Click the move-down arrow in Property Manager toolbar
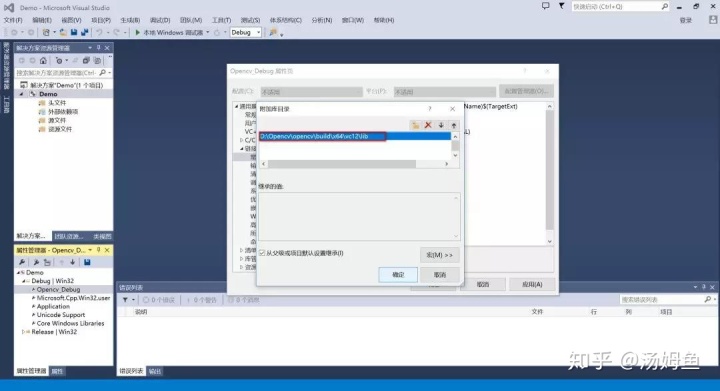The width and height of the screenshot is (720, 391). click(73, 262)
